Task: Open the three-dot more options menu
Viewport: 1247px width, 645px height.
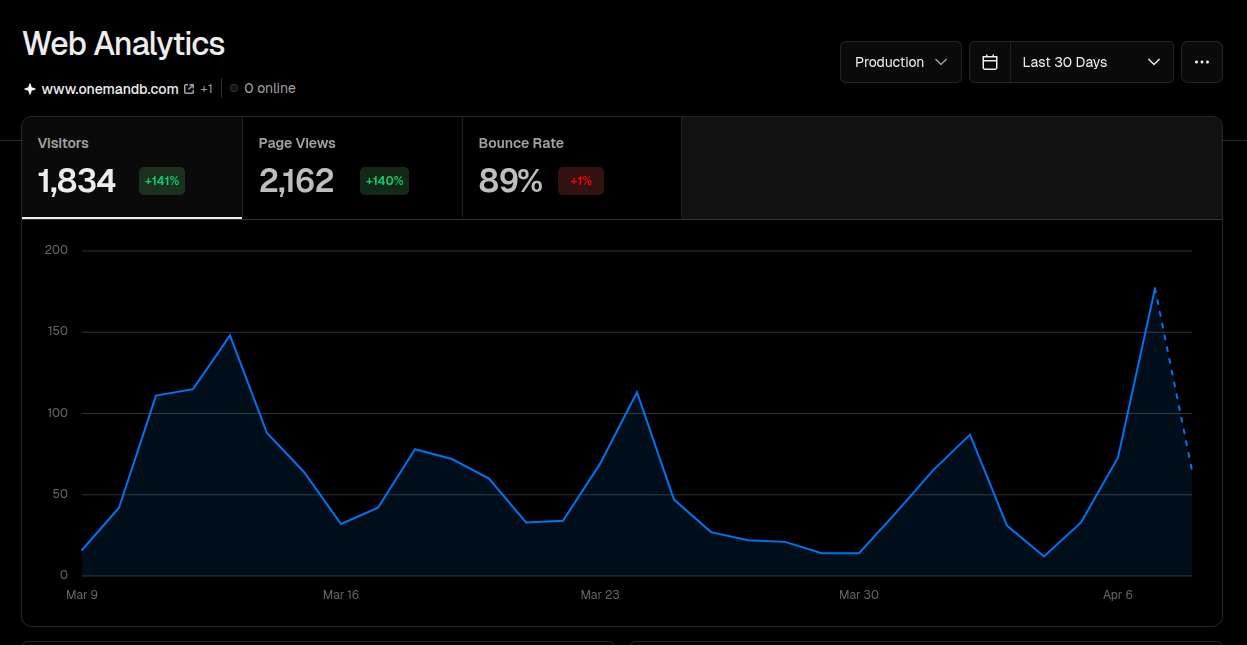Action: click(x=1202, y=62)
